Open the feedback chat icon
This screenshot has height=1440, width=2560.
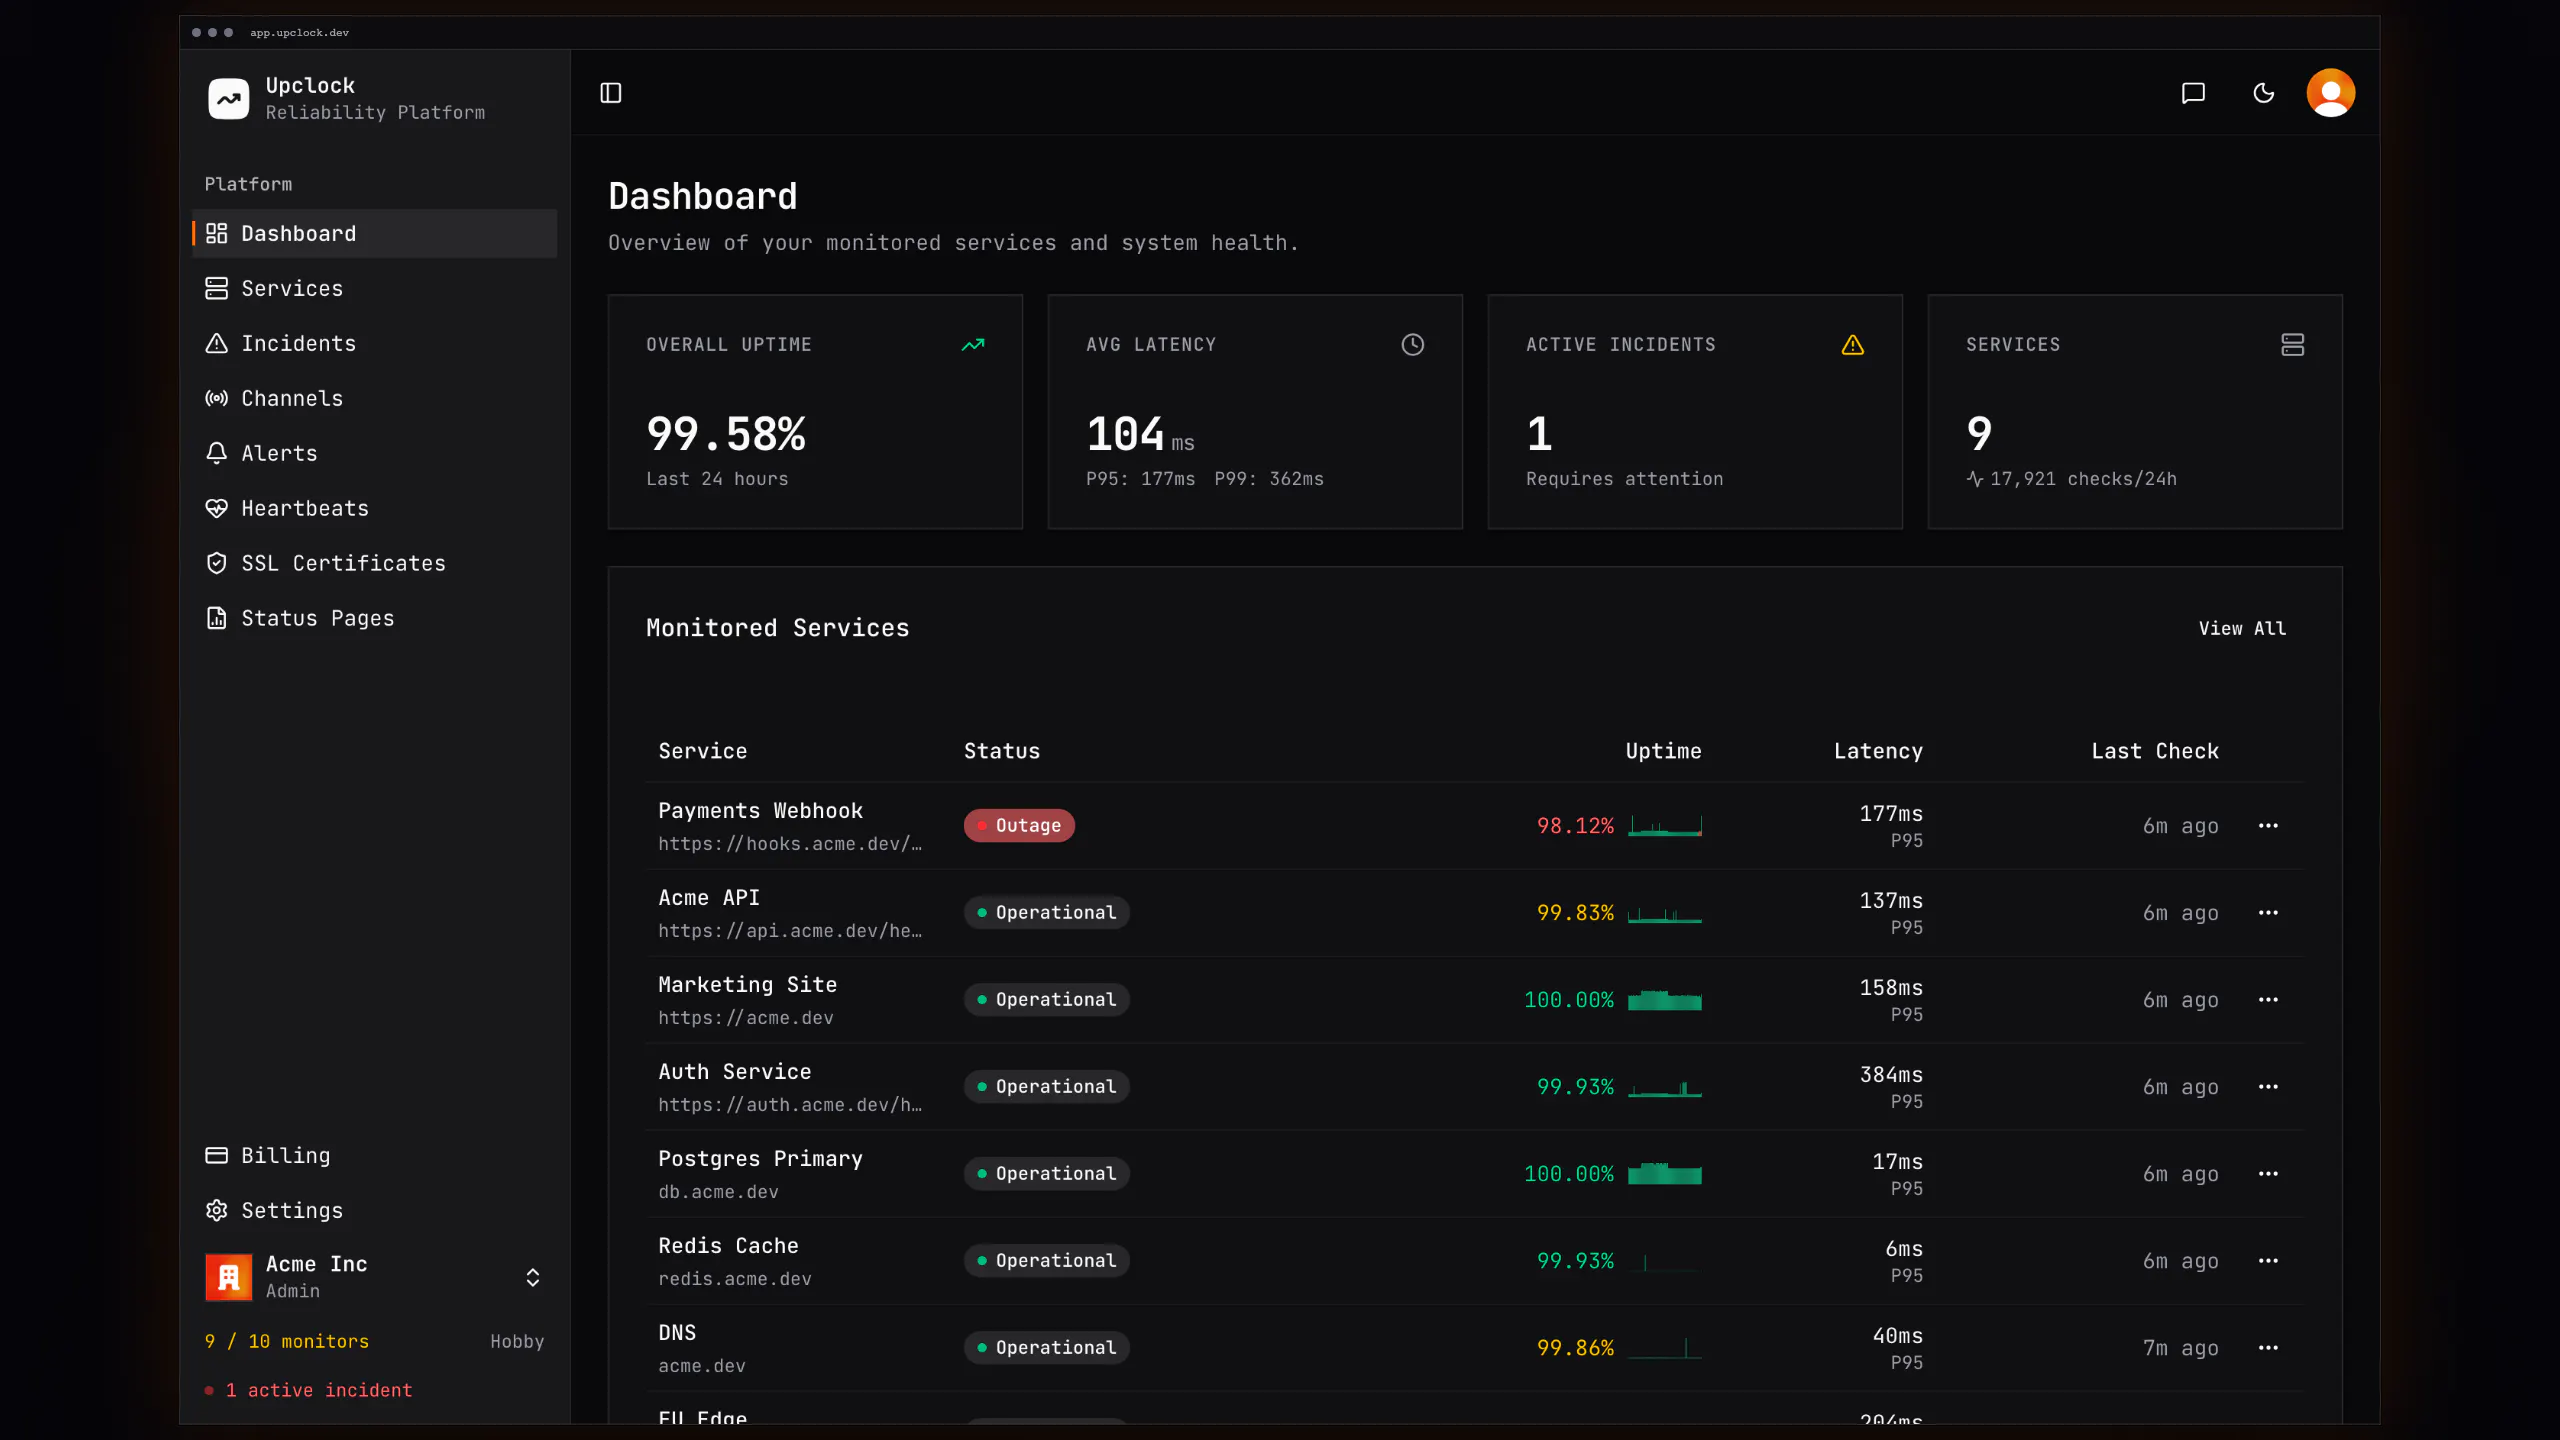pos(2193,93)
